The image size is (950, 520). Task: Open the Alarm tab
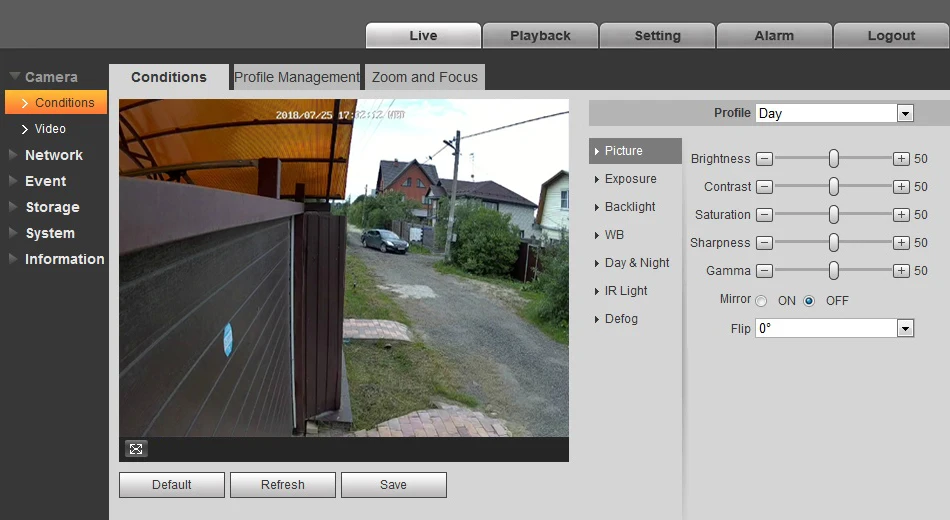pyautogui.click(x=774, y=36)
